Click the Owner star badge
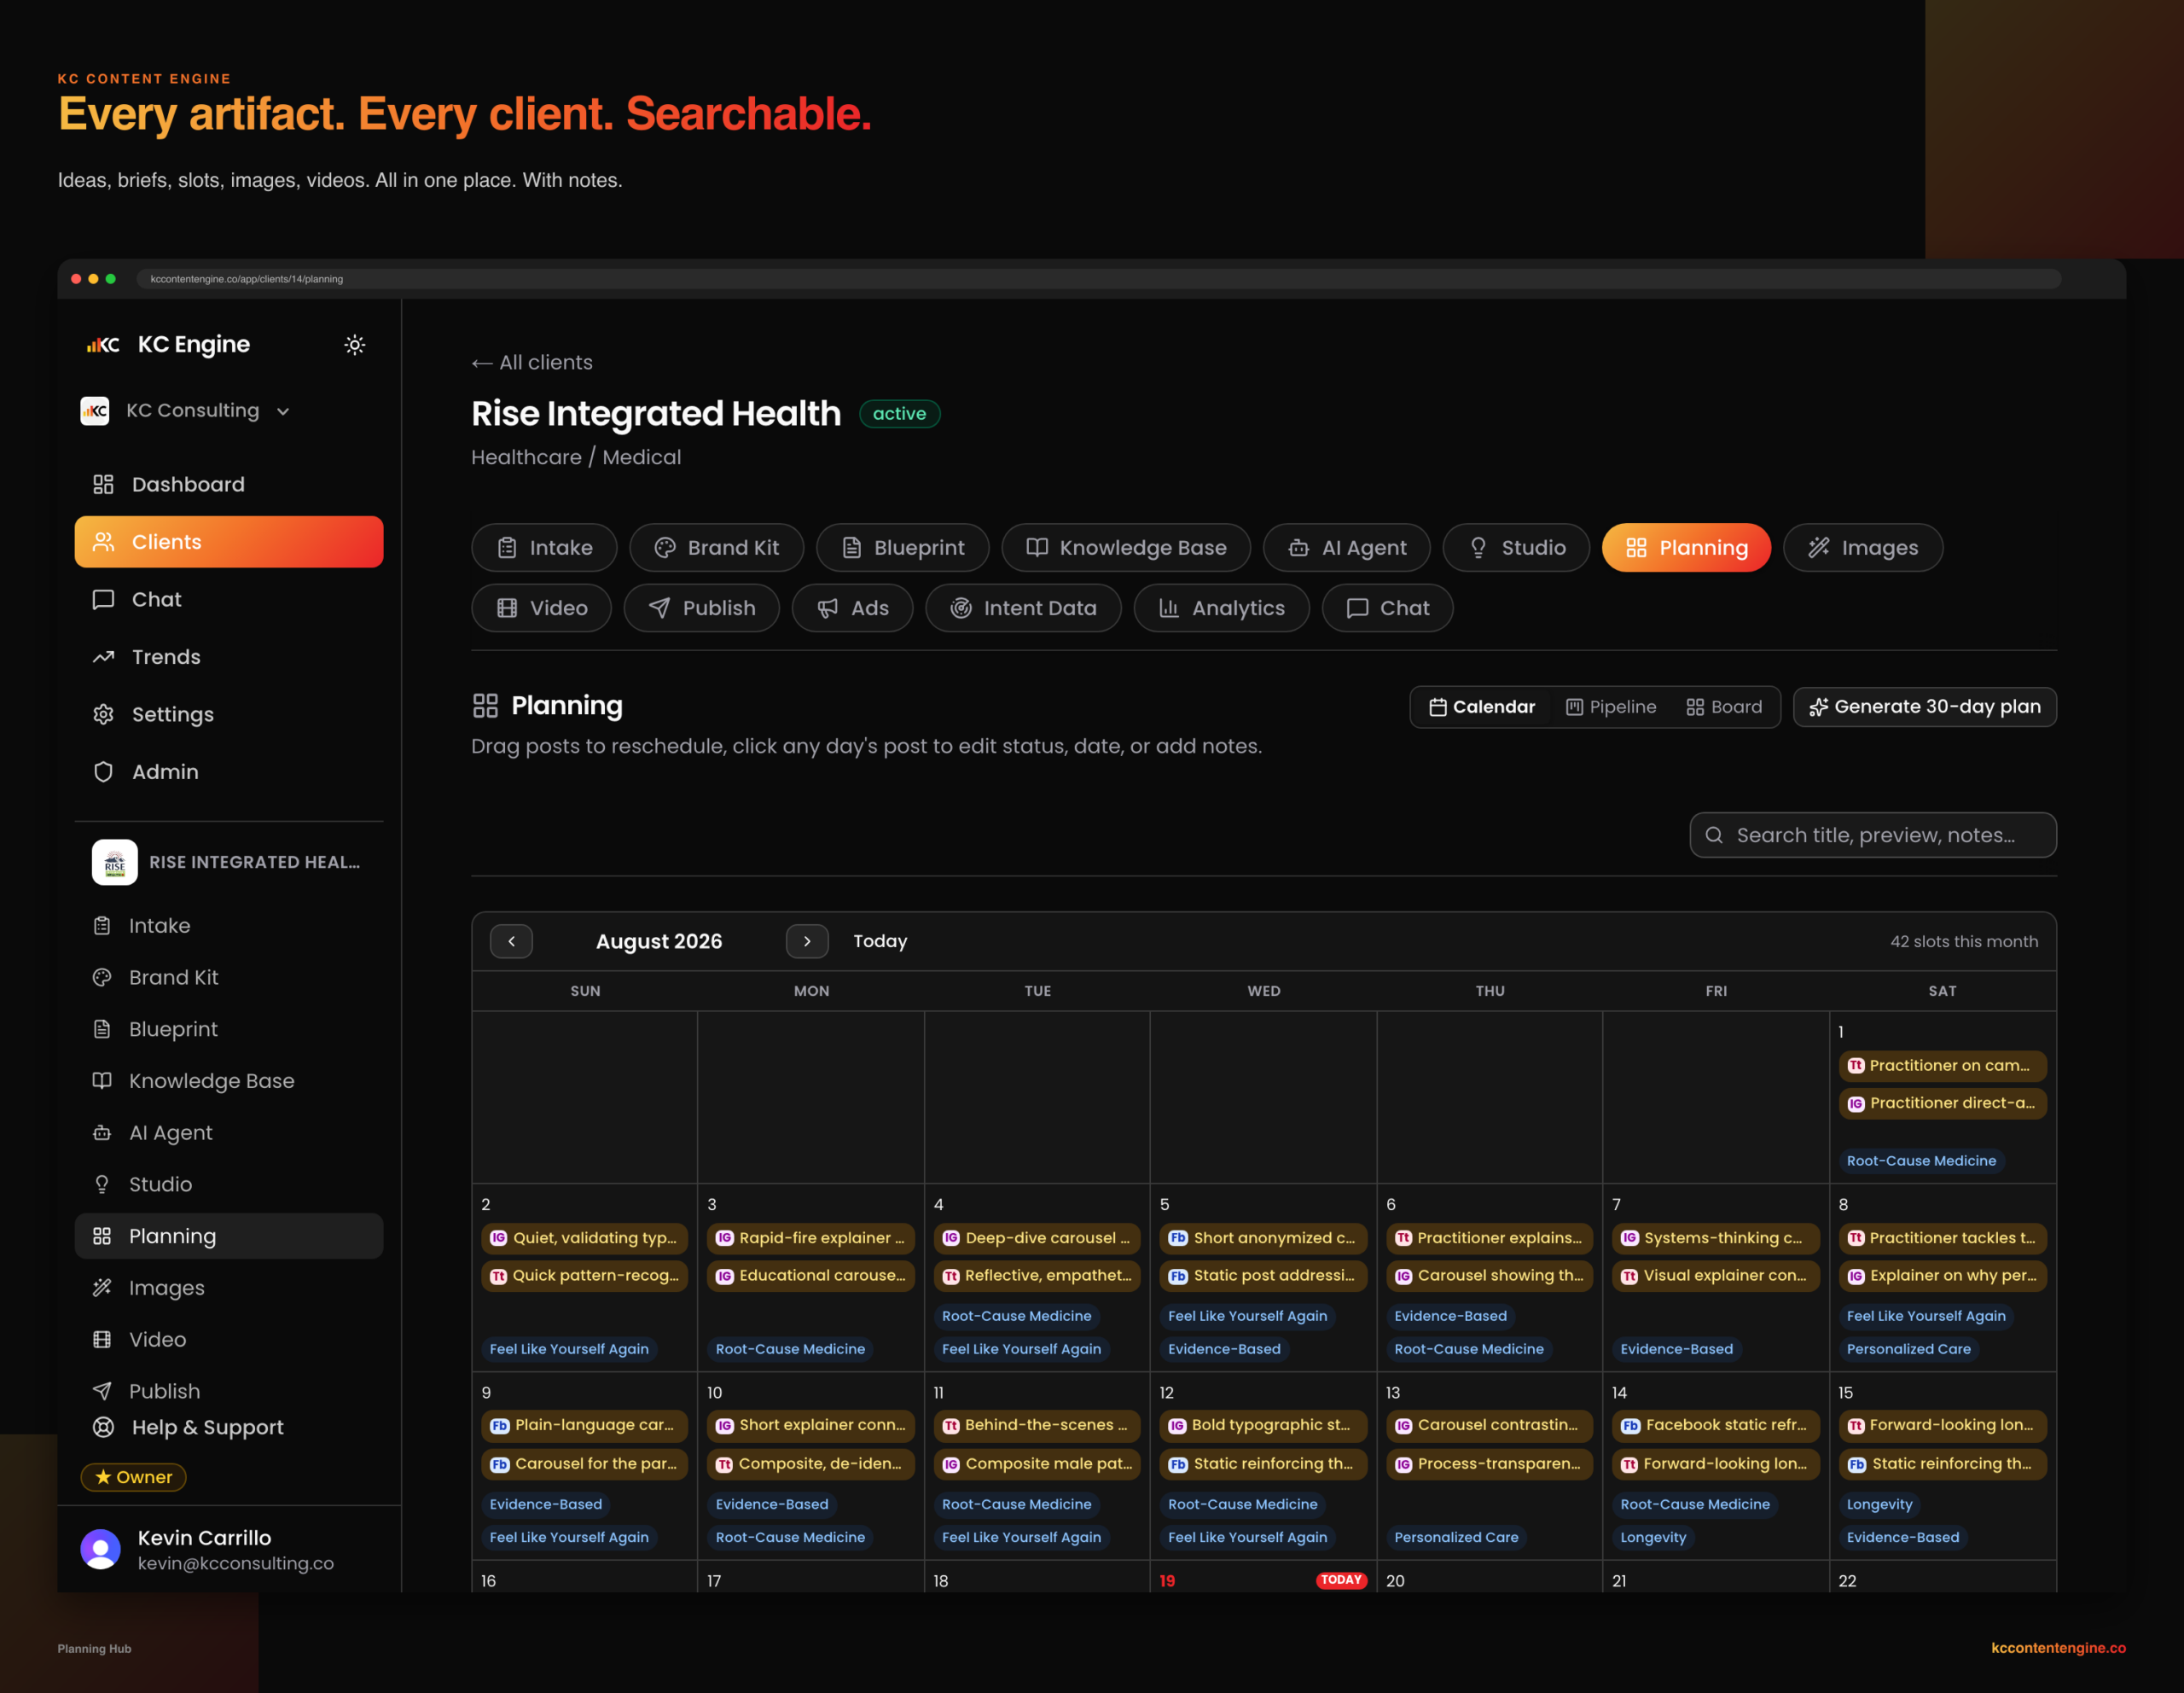 tap(133, 1477)
